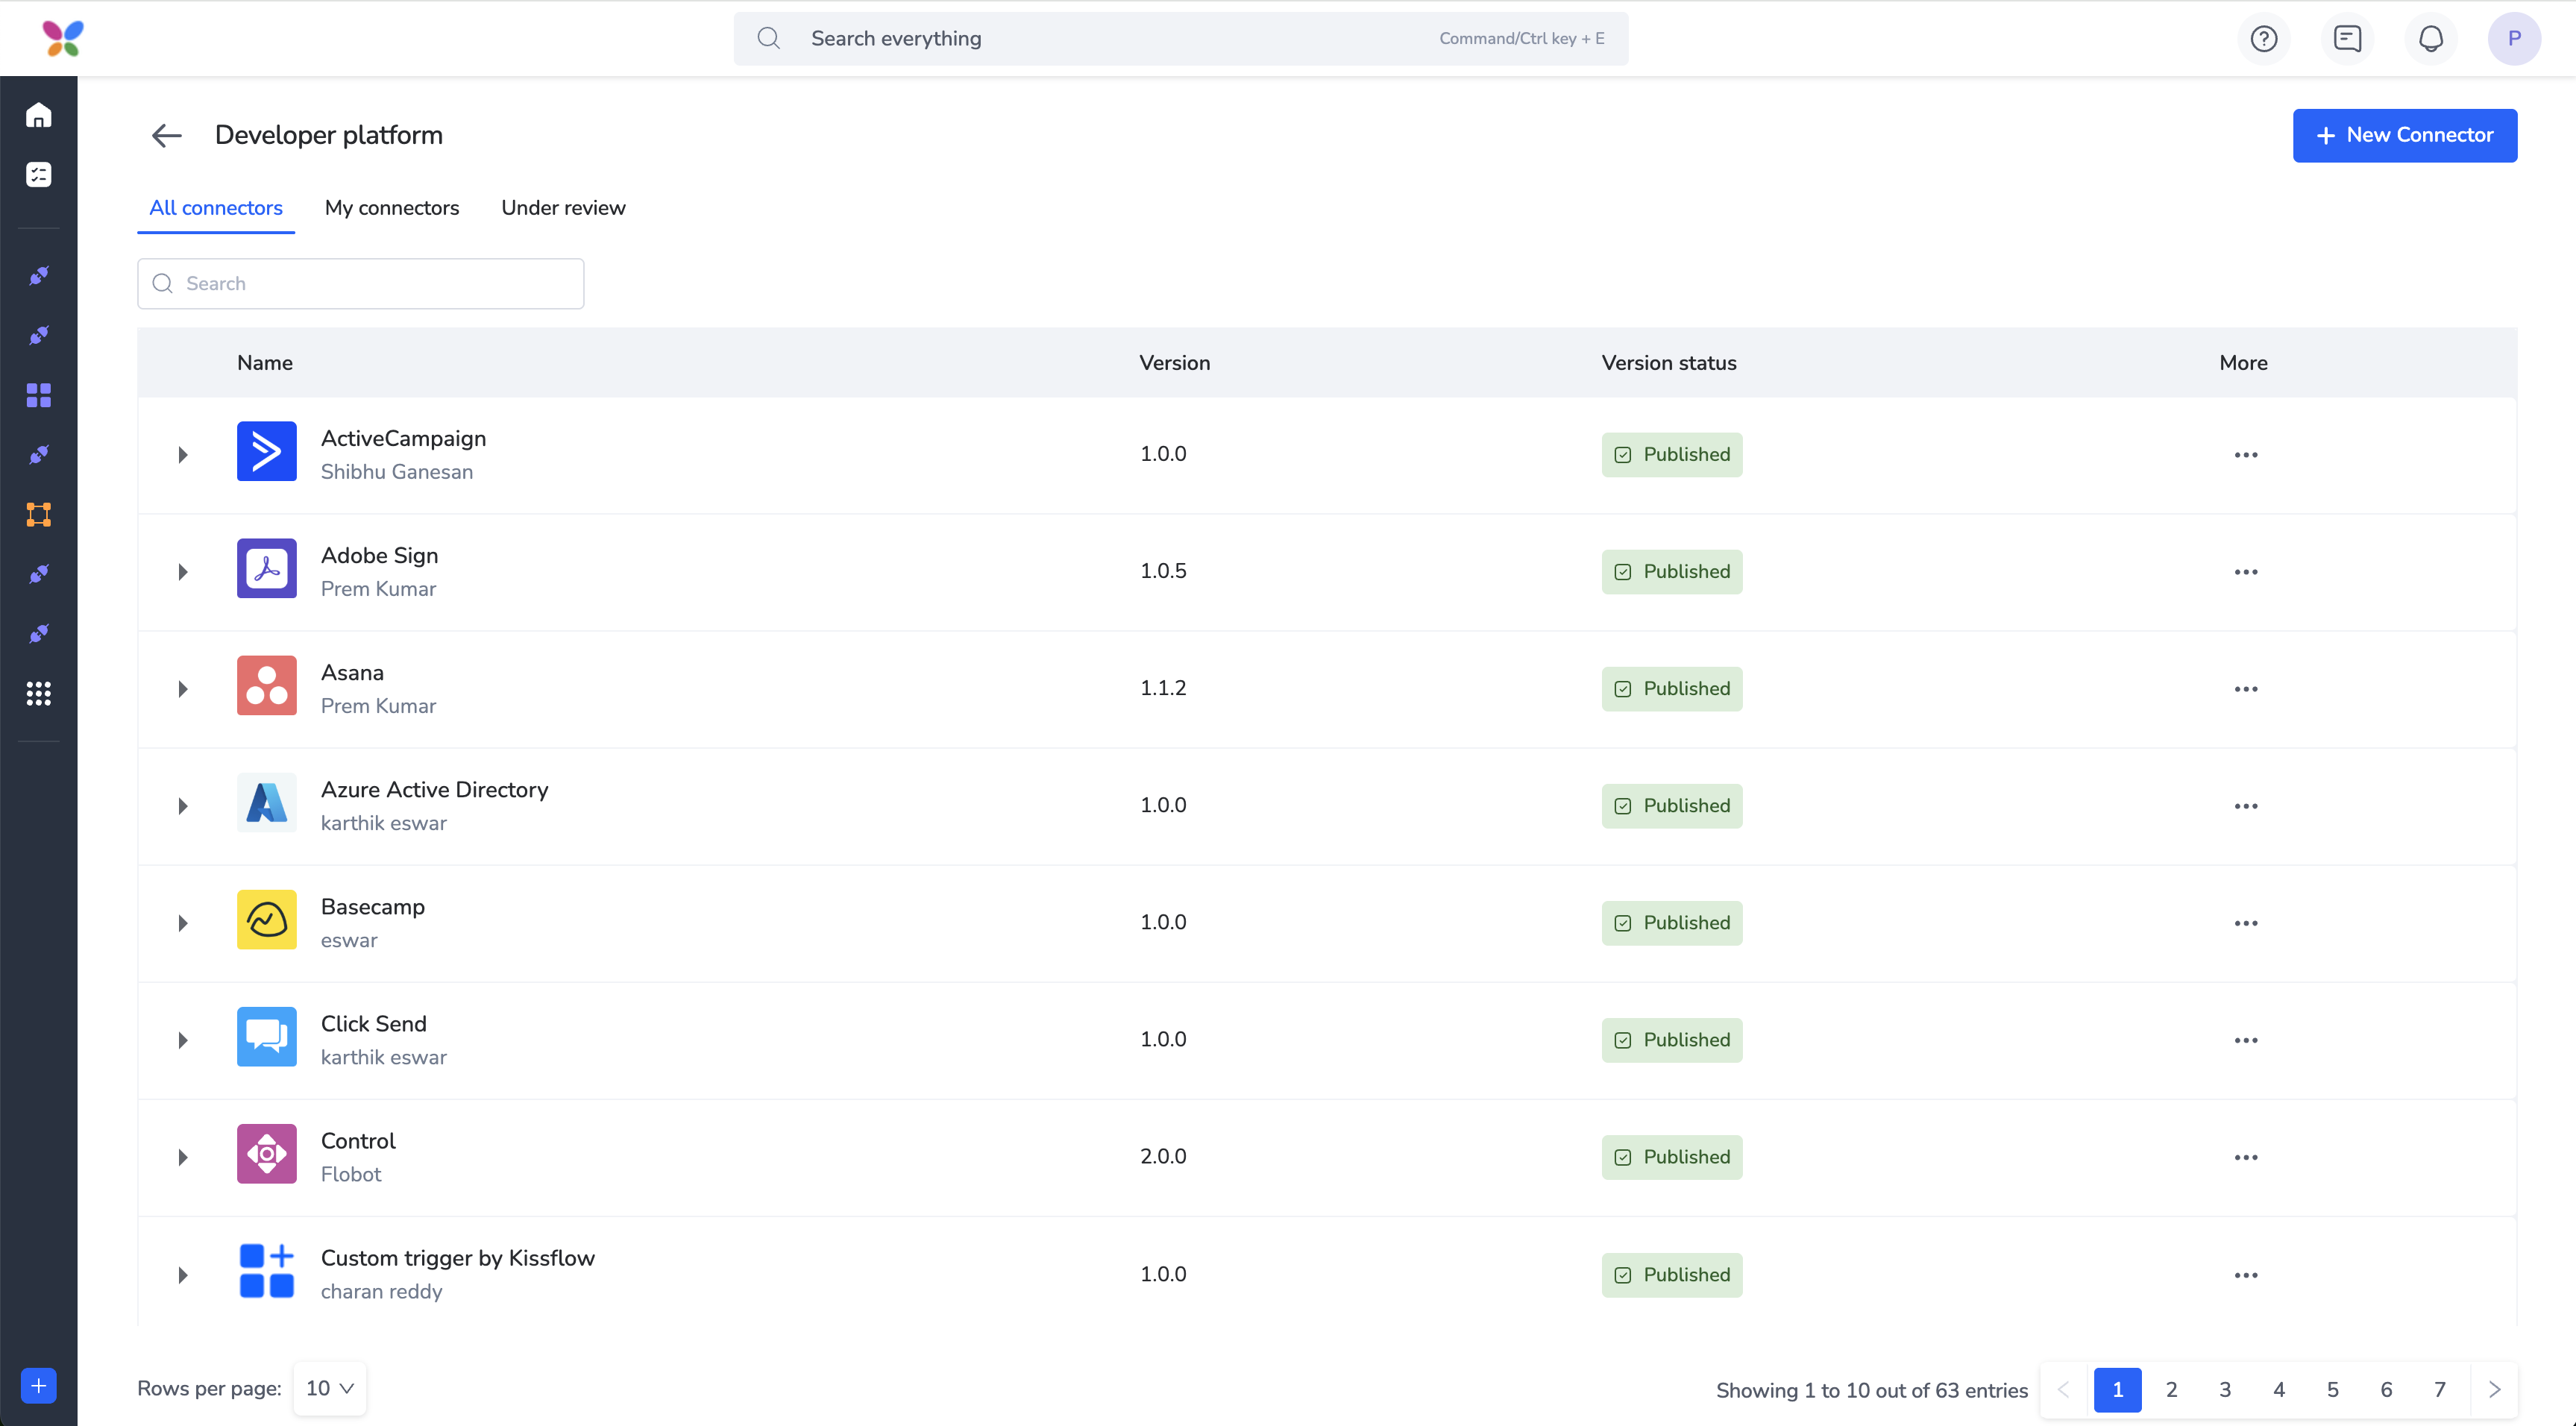The image size is (2576, 1426).
Task: Click the Published badge for Basecamp
Action: coord(1672,923)
